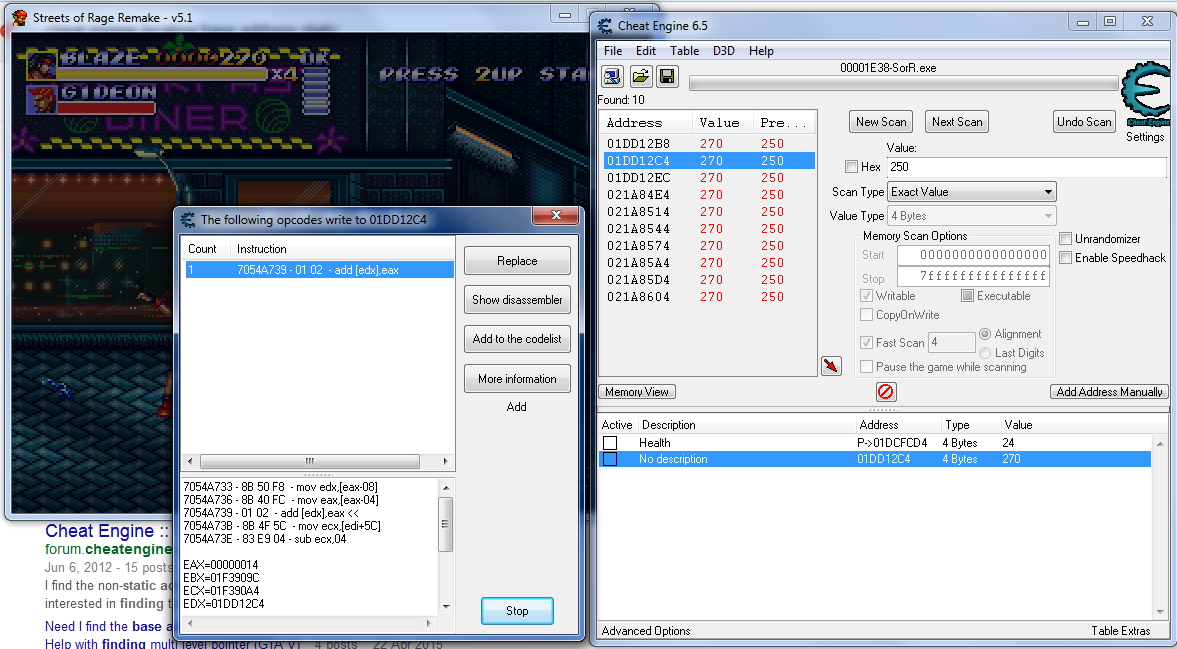Click the scan Value input field

click(x=1026, y=167)
